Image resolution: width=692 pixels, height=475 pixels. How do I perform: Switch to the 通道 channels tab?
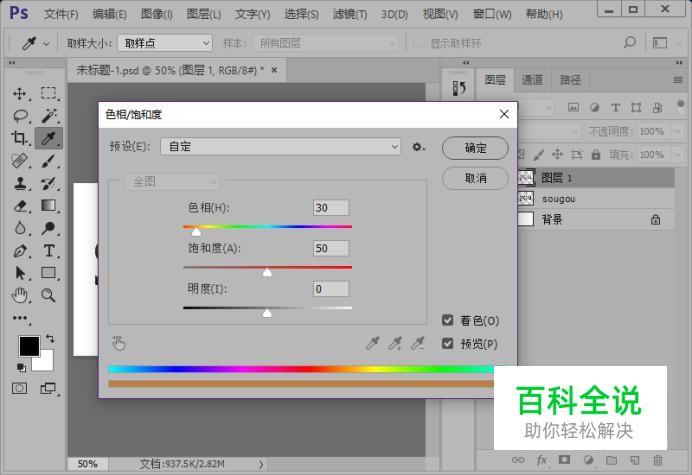pyautogui.click(x=532, y=80)
